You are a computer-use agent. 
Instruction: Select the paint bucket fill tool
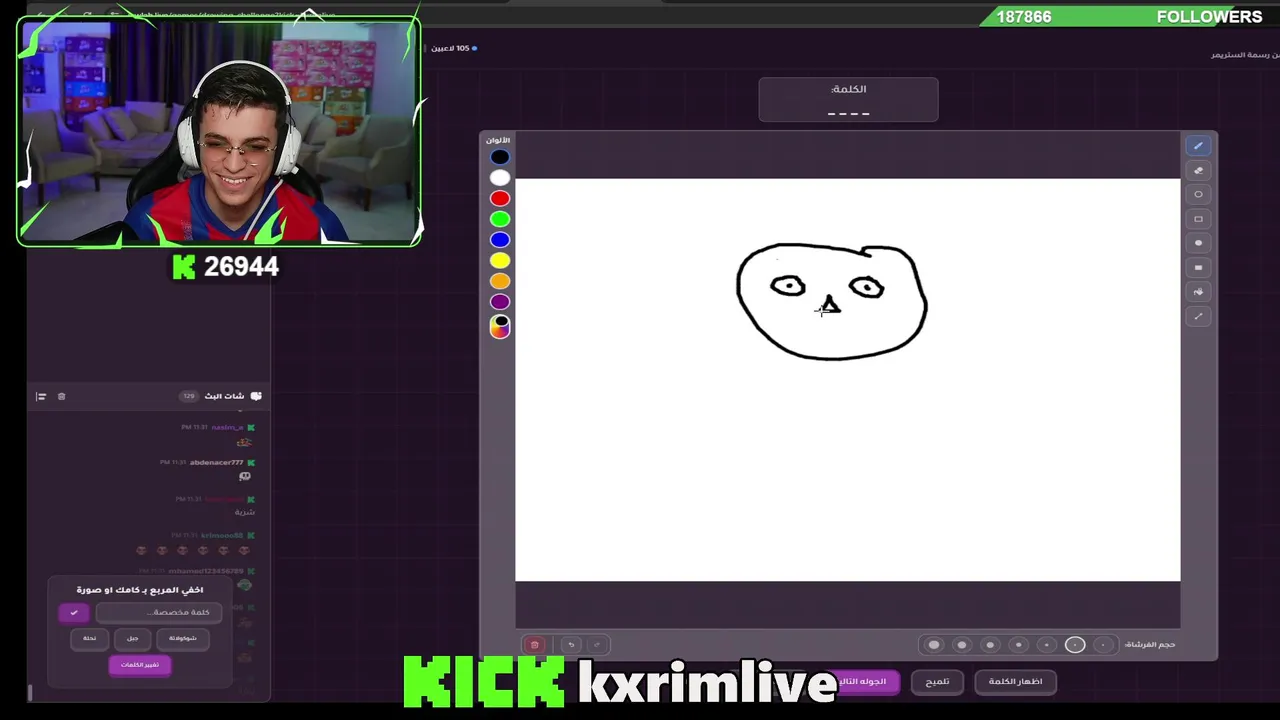(x=1198, y=291)
